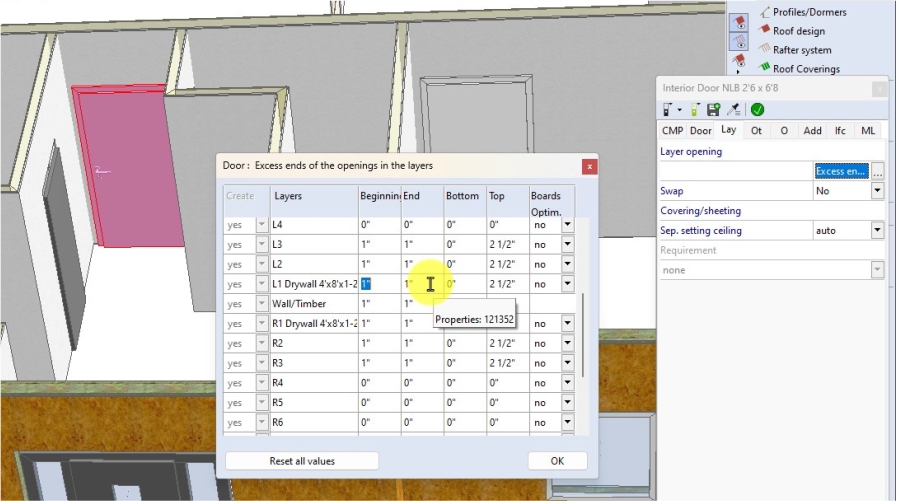Click the End value field for row L2
The width and height of the screenshot is (898, 501).
point(420,265)
